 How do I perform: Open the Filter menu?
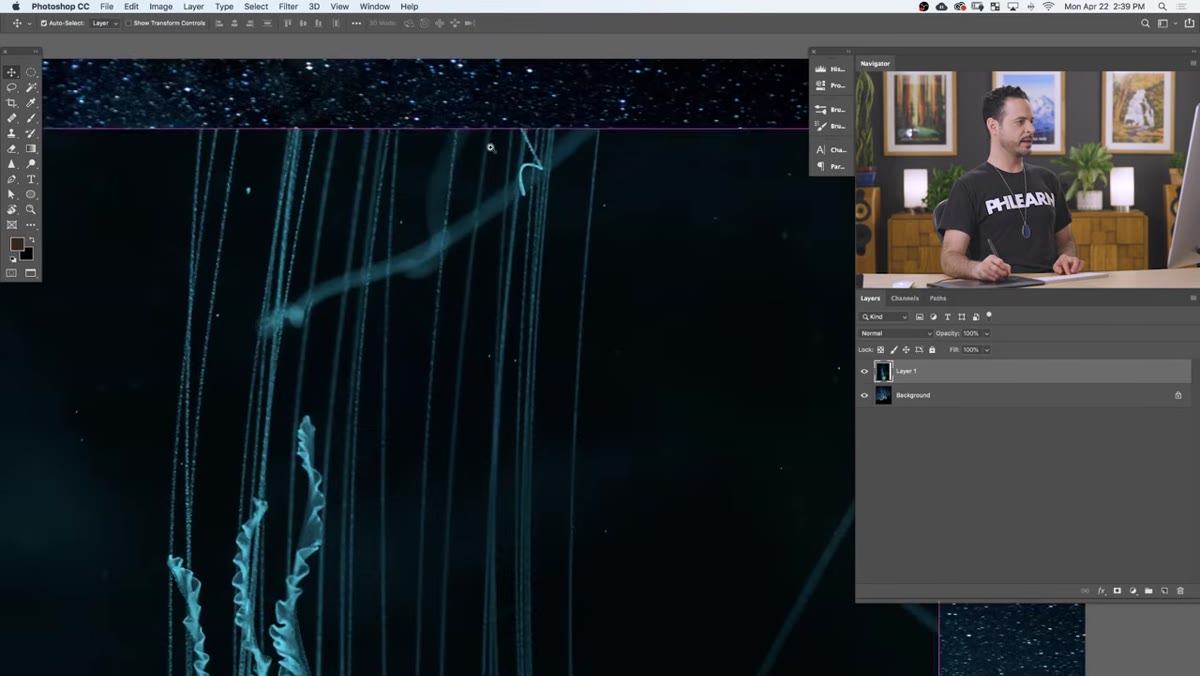pos(288,6)
